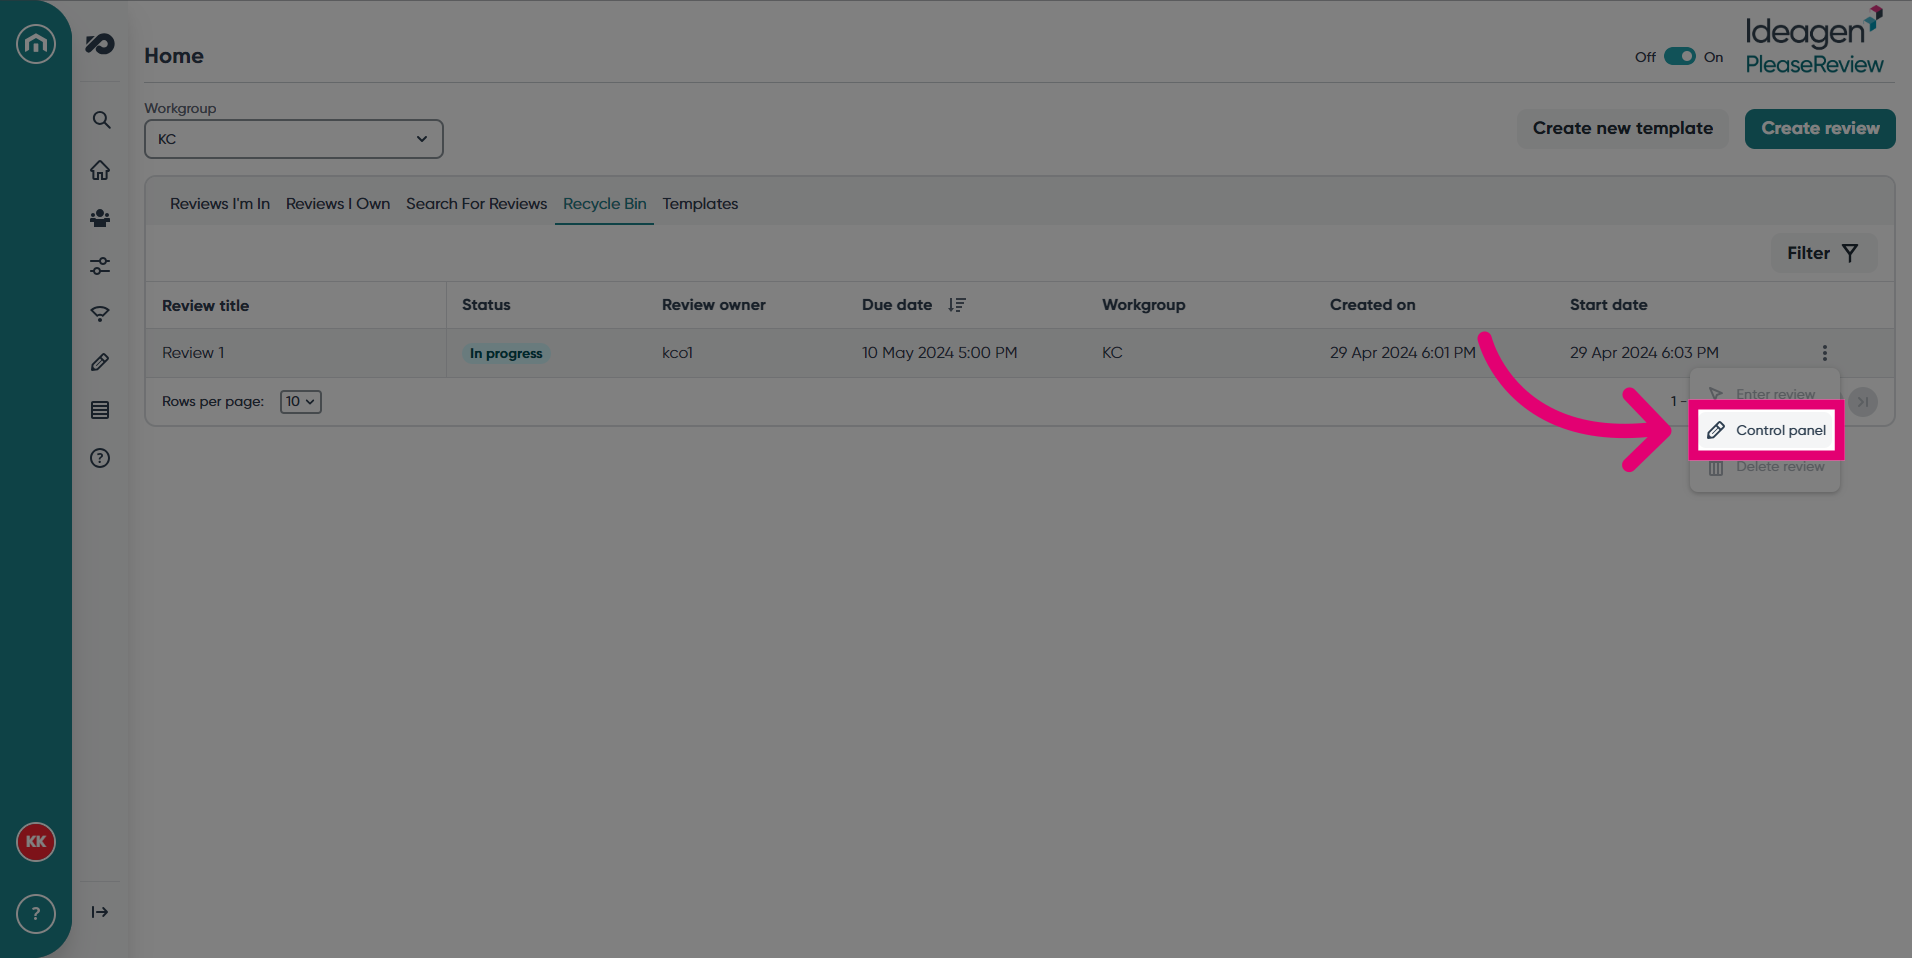
Task: Click the kco1 owner cell
Action: point(677,353)
